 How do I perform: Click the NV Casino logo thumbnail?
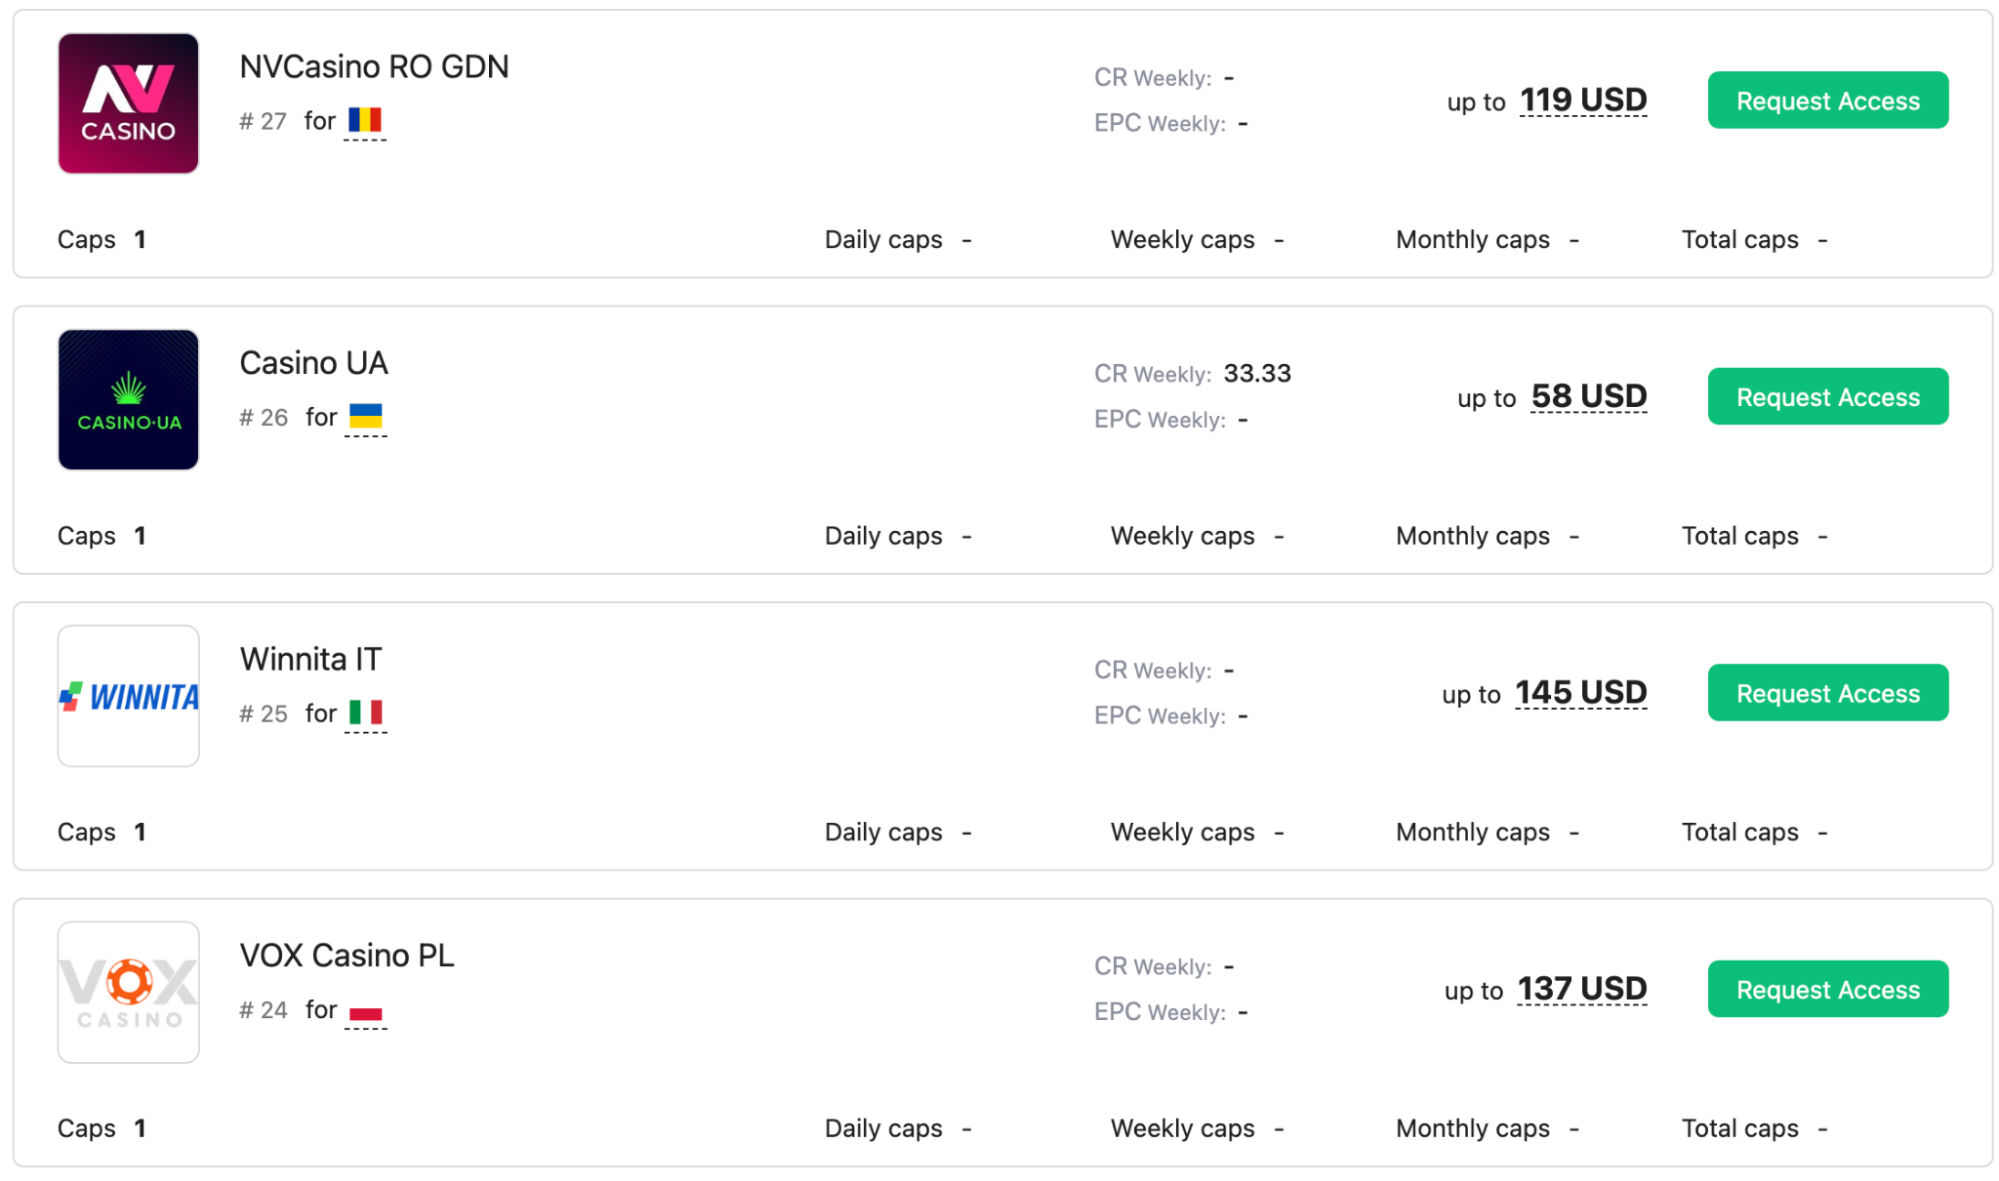(x=128, y=103)
